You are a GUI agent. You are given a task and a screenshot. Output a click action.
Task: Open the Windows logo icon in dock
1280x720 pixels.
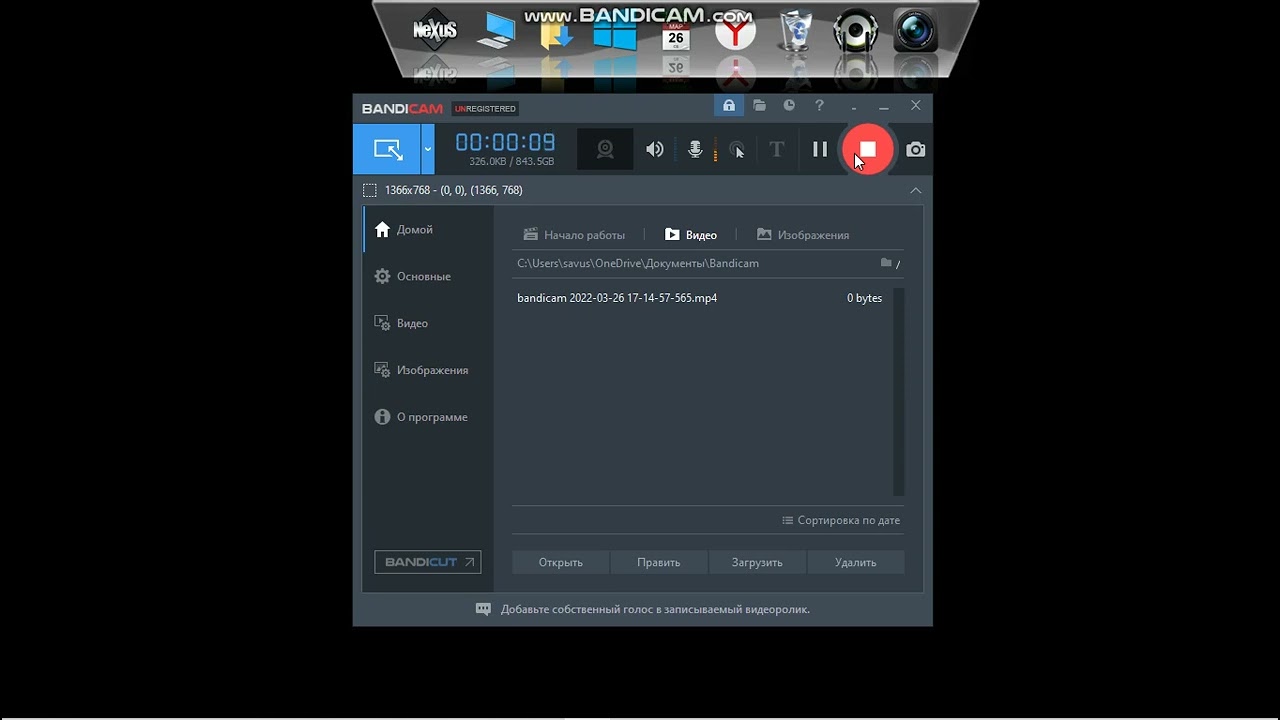[615, 32]
